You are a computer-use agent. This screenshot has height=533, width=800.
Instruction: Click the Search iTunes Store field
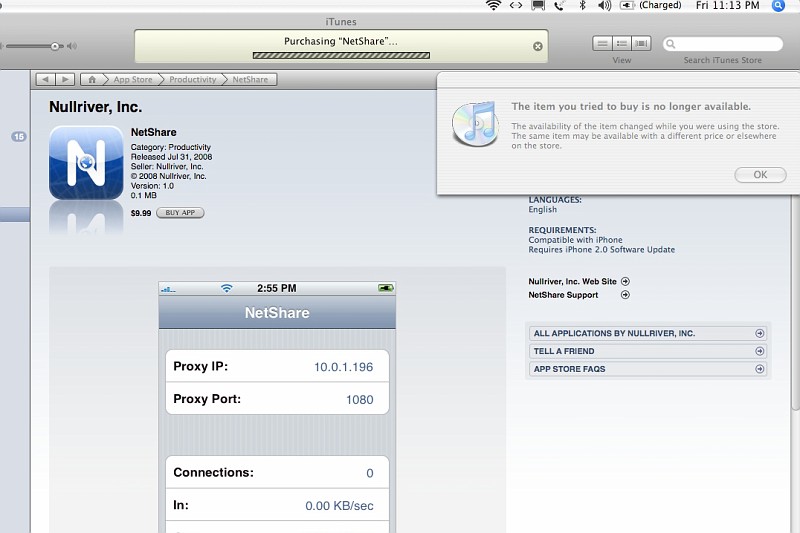723,44
